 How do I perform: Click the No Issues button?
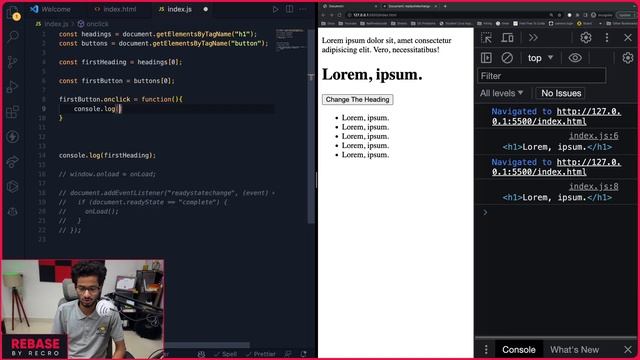pos(560,93)
